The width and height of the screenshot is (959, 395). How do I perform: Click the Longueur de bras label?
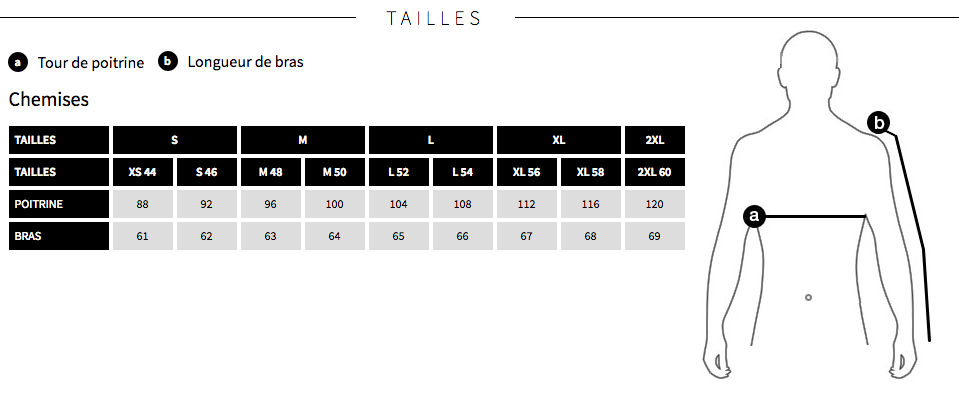click(245, 62)
